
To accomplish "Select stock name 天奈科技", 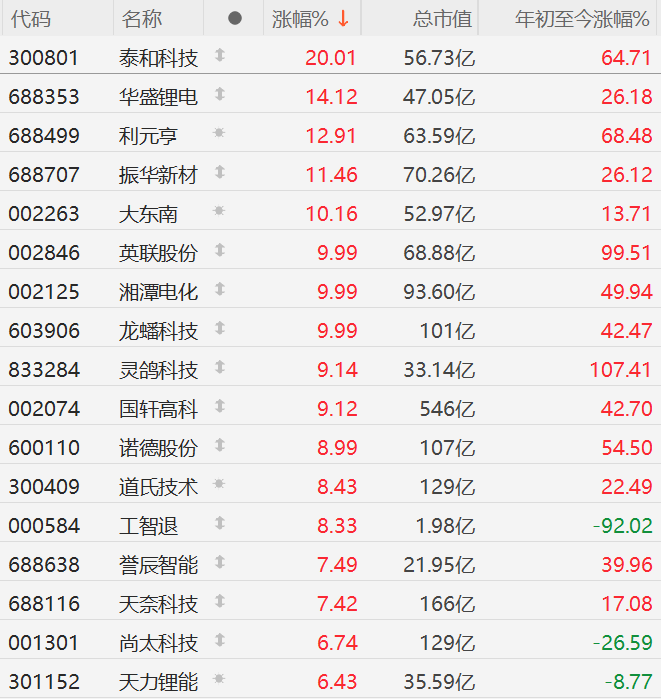I will (158, 604).
